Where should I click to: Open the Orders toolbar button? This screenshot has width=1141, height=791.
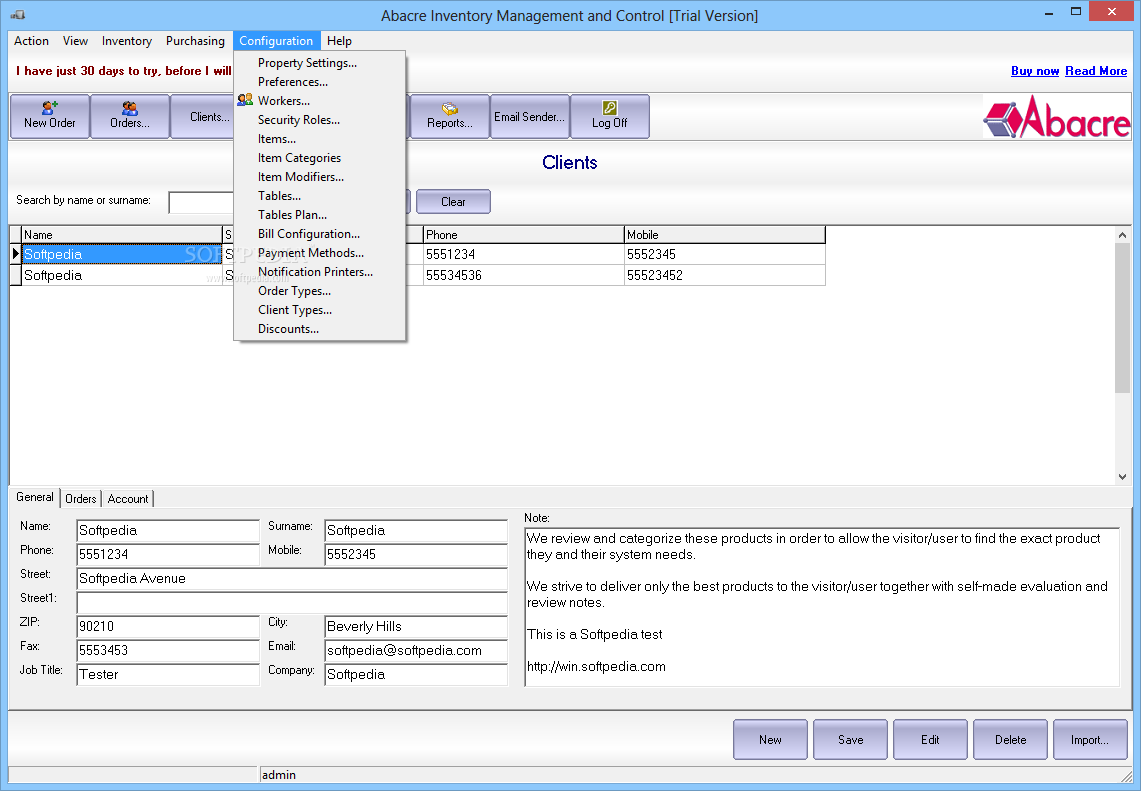[x=130, y=116]
